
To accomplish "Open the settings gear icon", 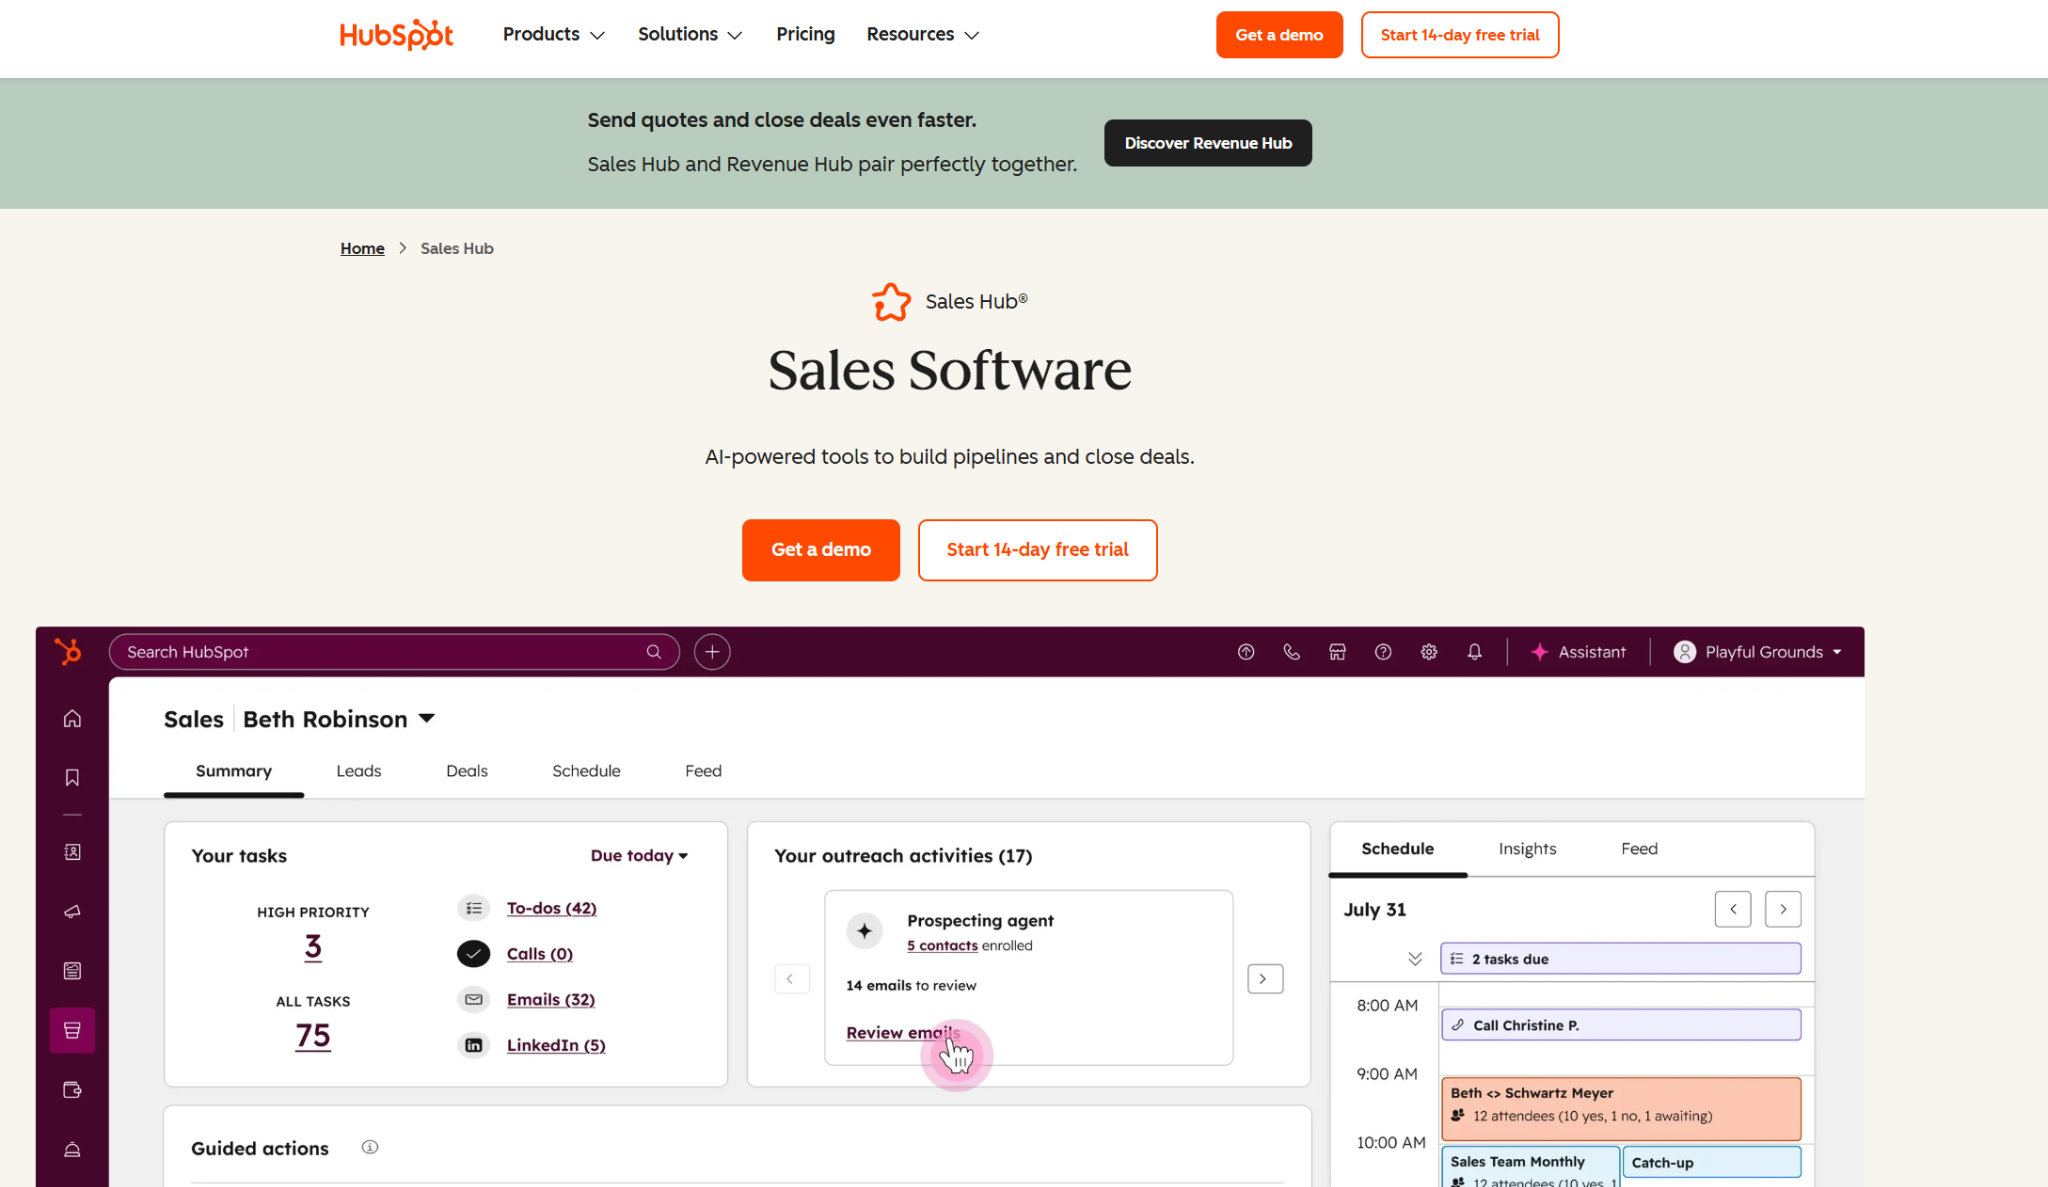I will click(x=1429, y=652).
